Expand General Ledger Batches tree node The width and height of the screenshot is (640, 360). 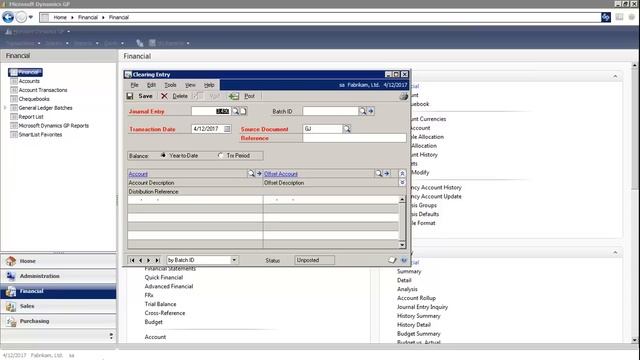5,108
